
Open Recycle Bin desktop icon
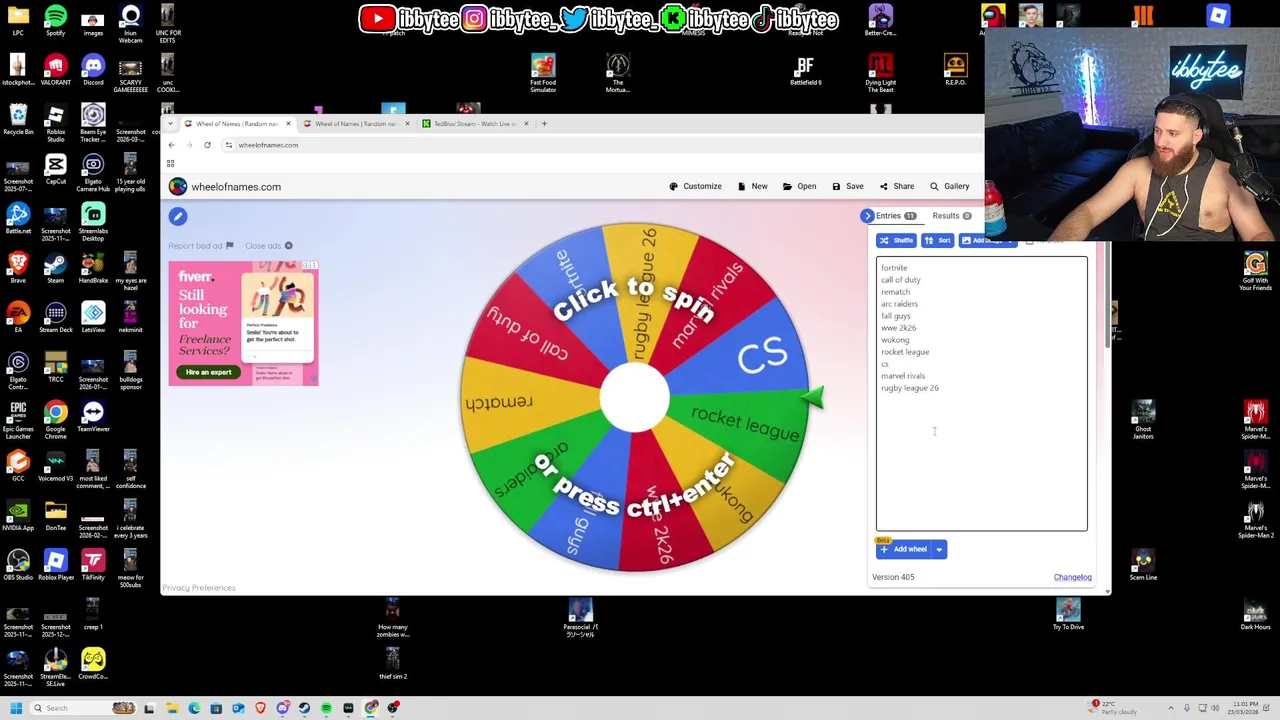click(17, 120)
